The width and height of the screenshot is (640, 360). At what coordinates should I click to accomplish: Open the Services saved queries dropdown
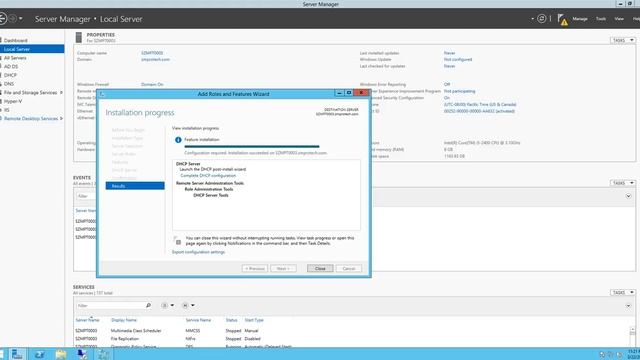tap(188, 305)
